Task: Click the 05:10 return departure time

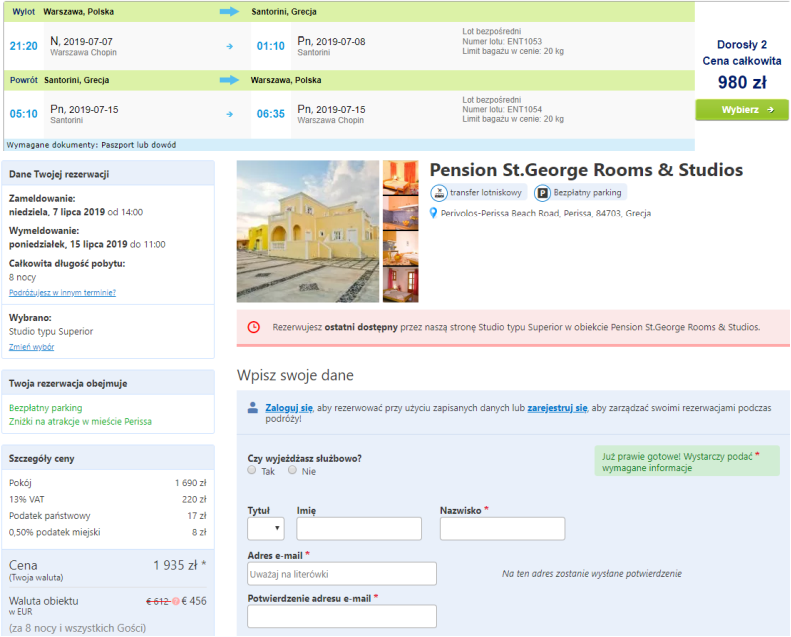Action: [x=24, y=114]
